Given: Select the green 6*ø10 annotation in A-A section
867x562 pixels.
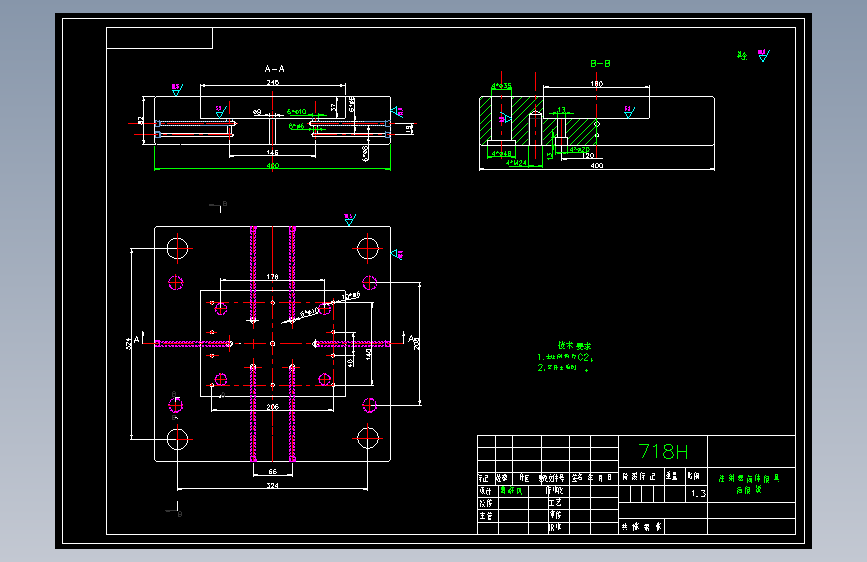Looking at the screenshot, I should pyautogui.click(x=296, y=112).
